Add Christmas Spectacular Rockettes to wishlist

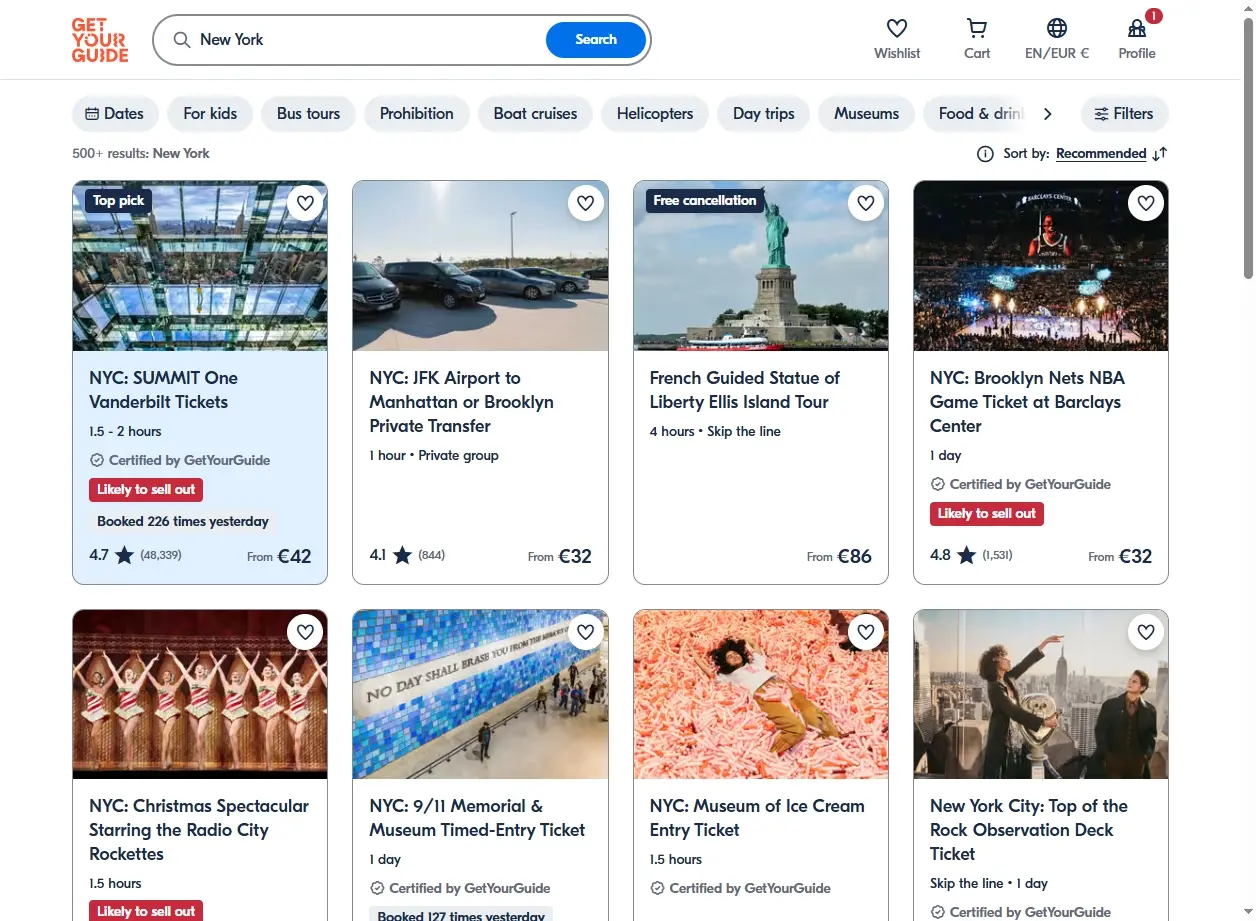tap(306, 632)
